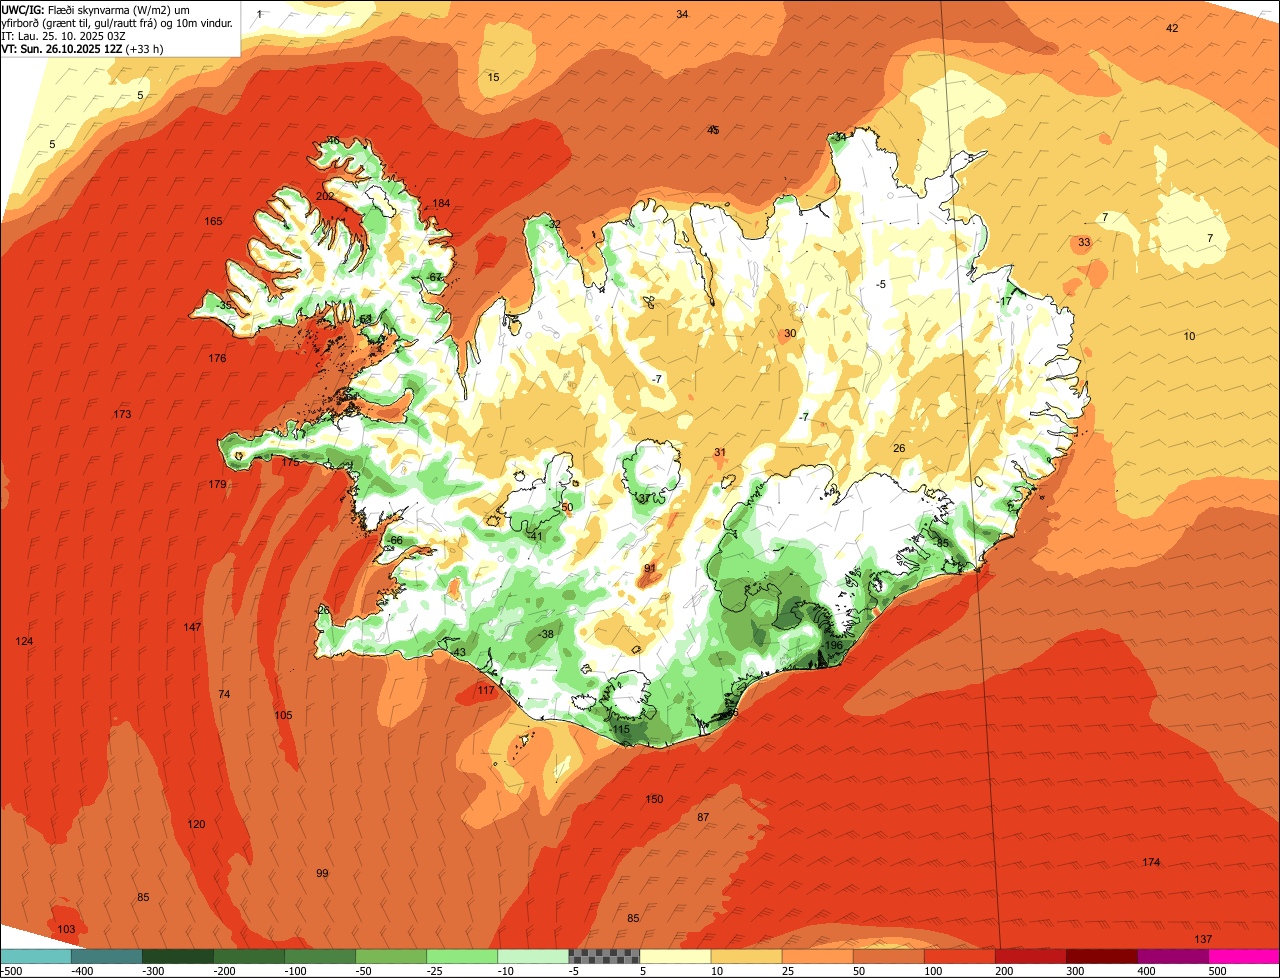This screenshot has width=1280, height=978.
Task: Click the map value 120
Action: pos(196,824)
